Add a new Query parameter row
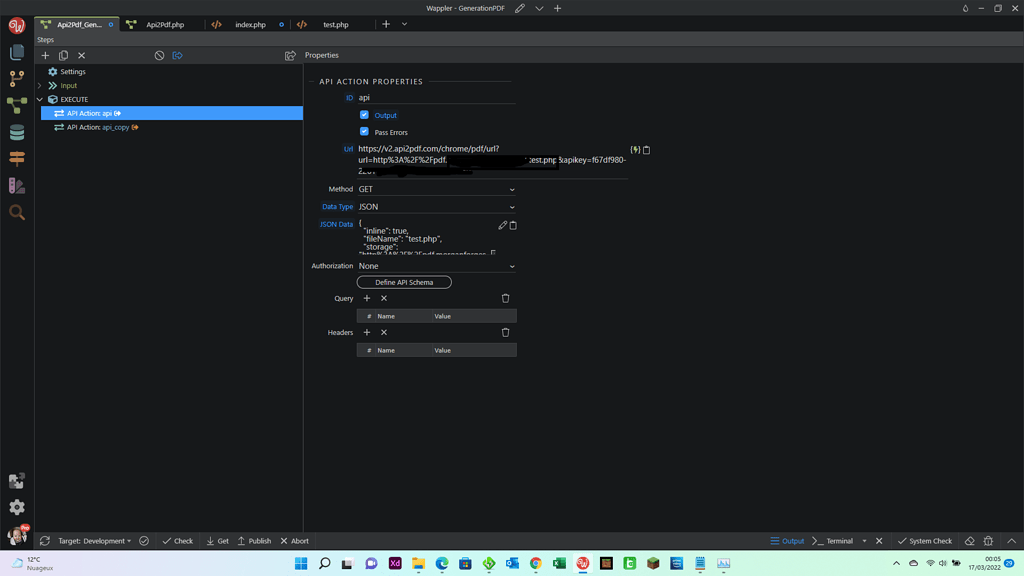The width and height of the screenshot is (1024, 576). tap(367, 298)
